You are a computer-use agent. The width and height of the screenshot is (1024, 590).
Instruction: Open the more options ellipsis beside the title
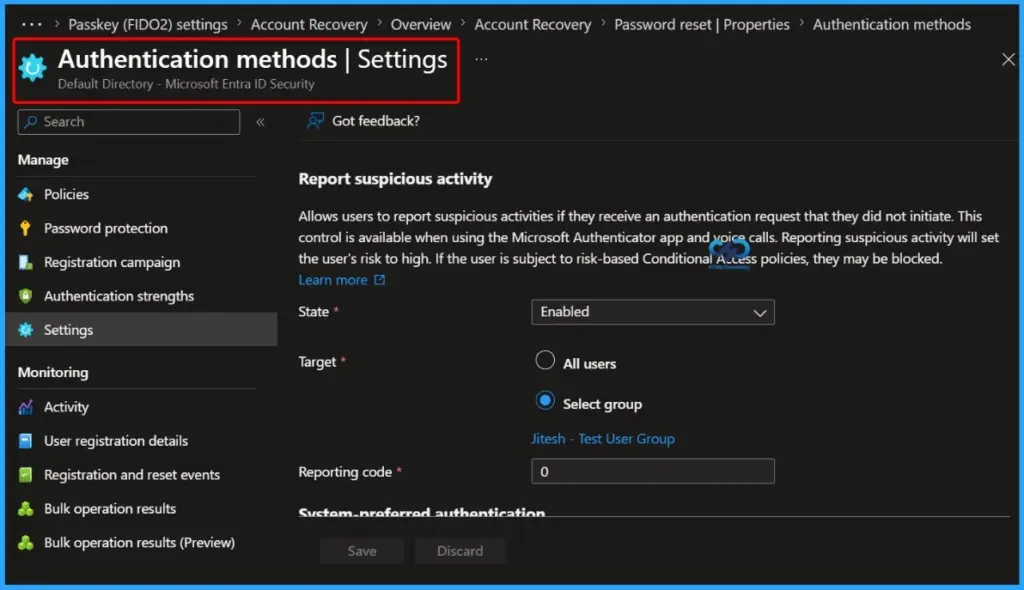tap(481, 59)
